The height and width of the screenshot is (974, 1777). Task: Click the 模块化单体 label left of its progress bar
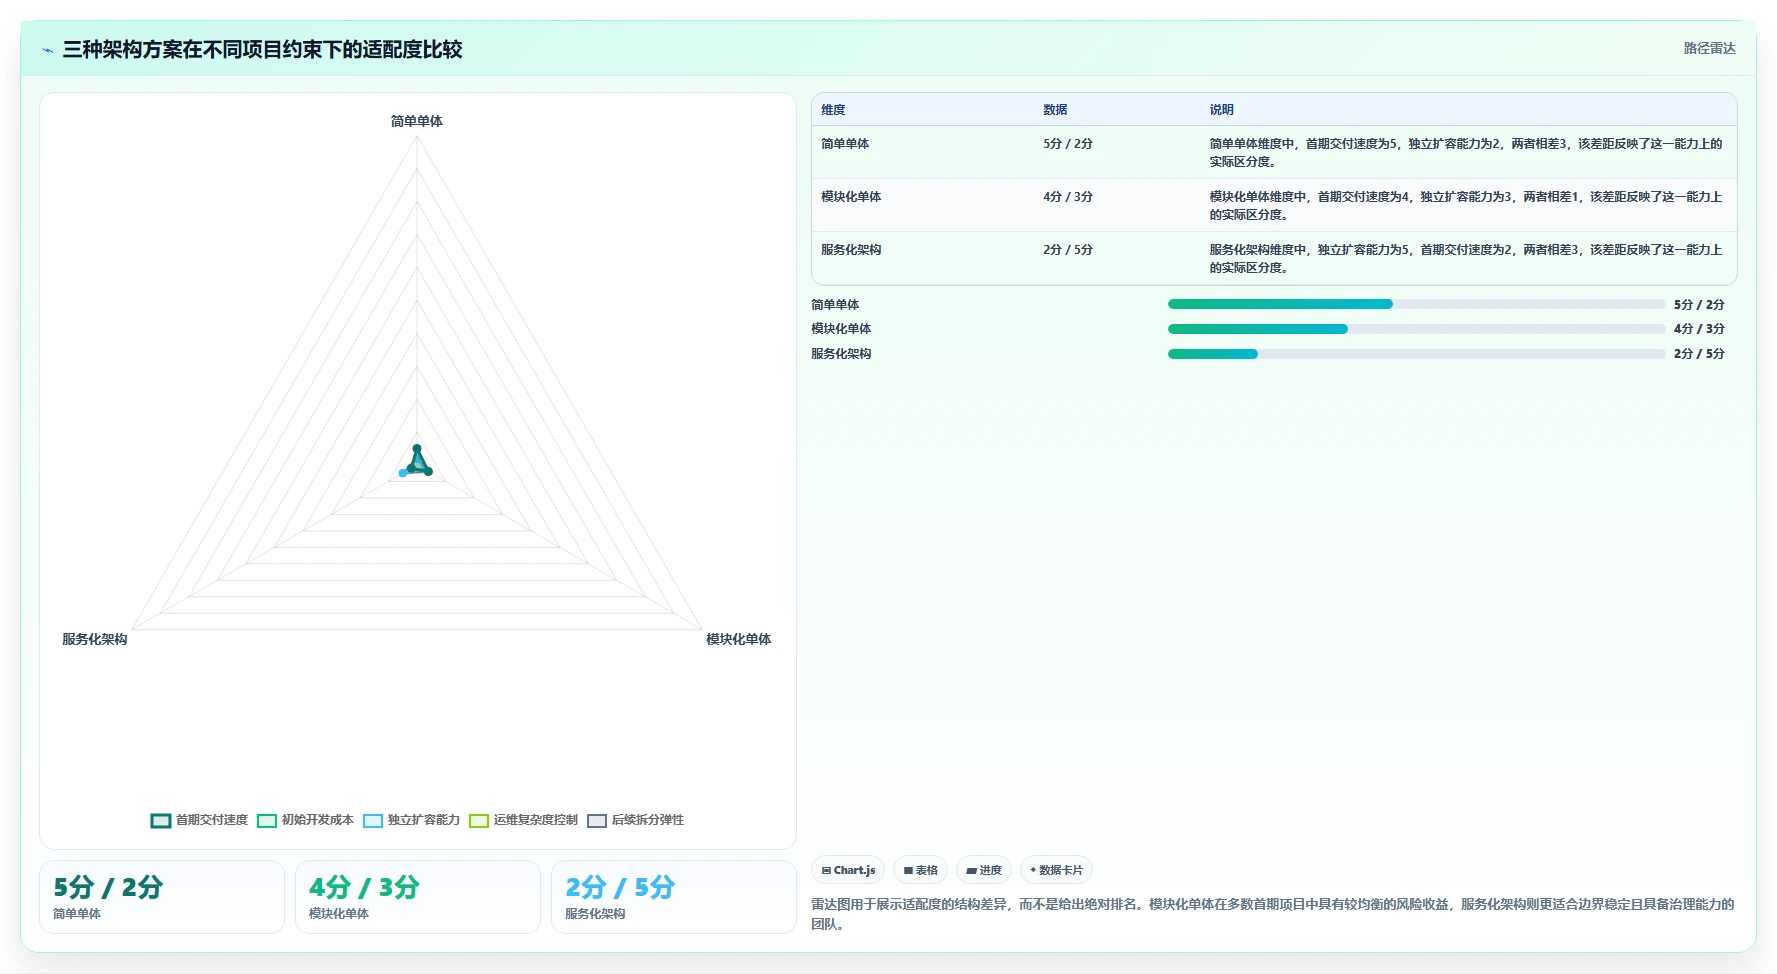tap(841, 329)
